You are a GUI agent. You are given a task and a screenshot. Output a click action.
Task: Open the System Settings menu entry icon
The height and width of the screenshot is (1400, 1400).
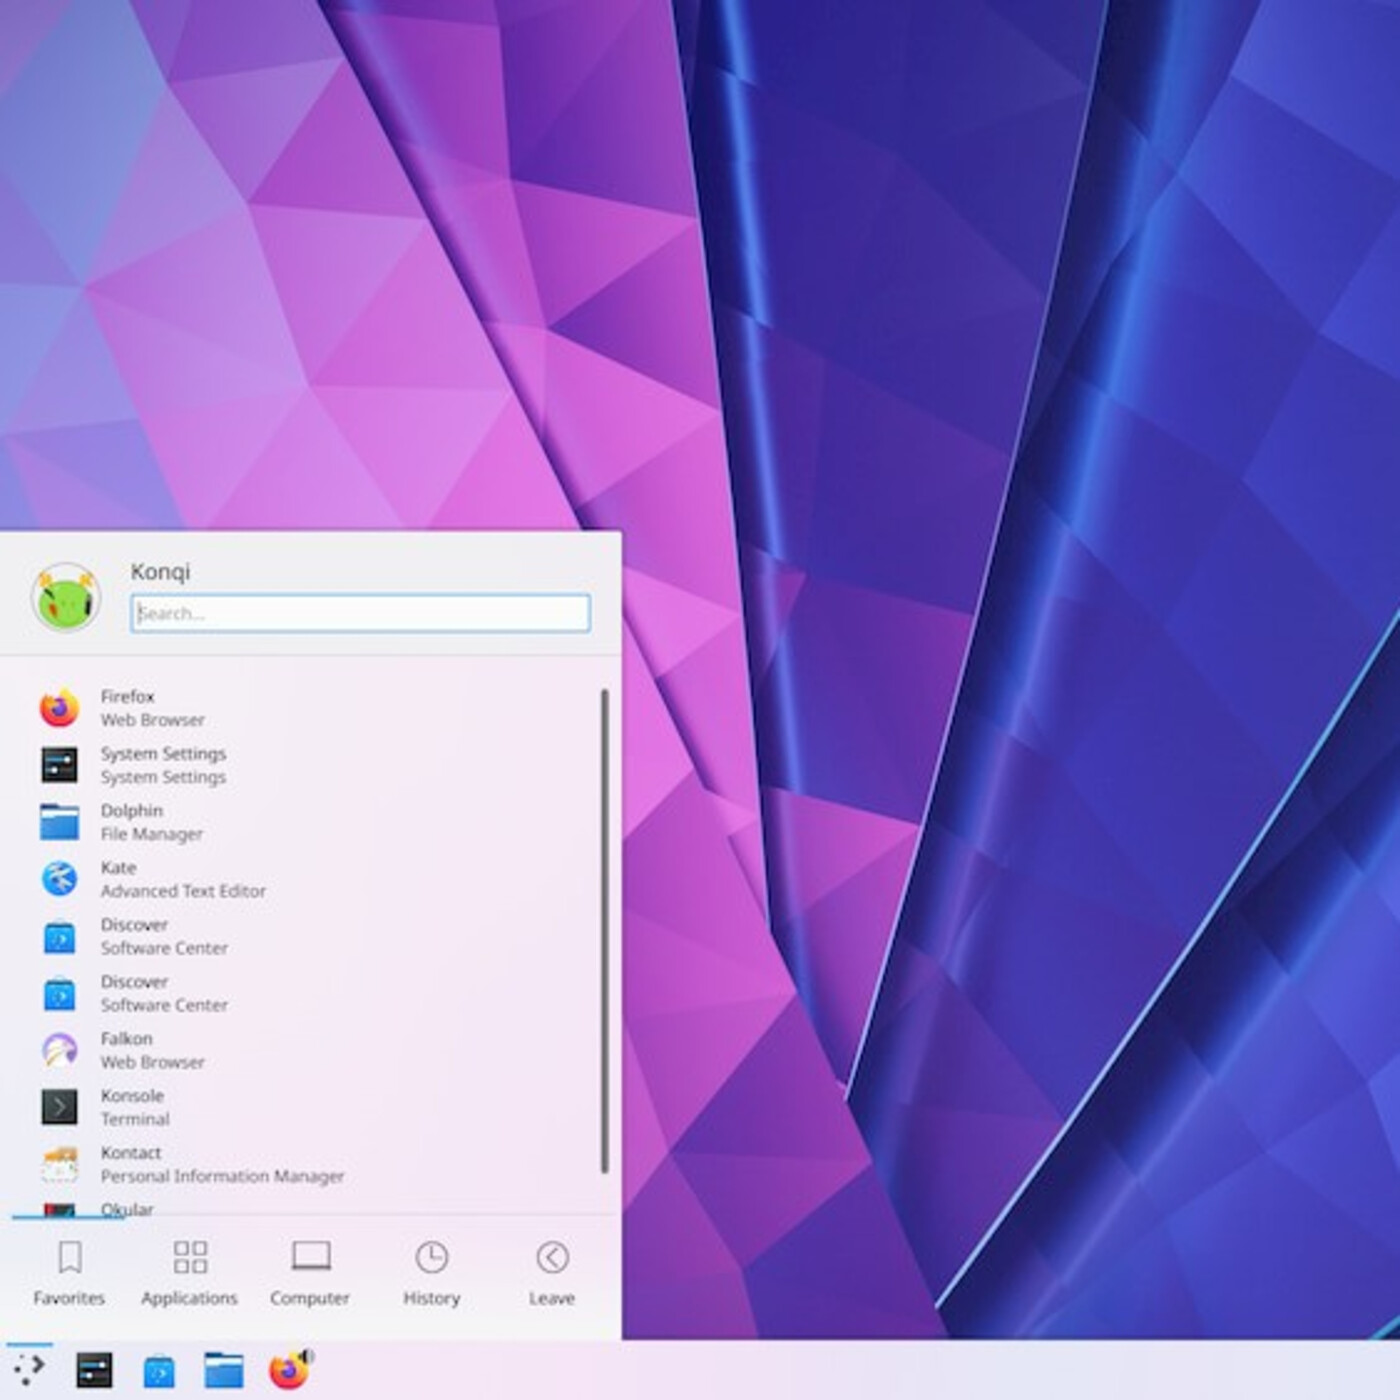(x=59, y=765)
